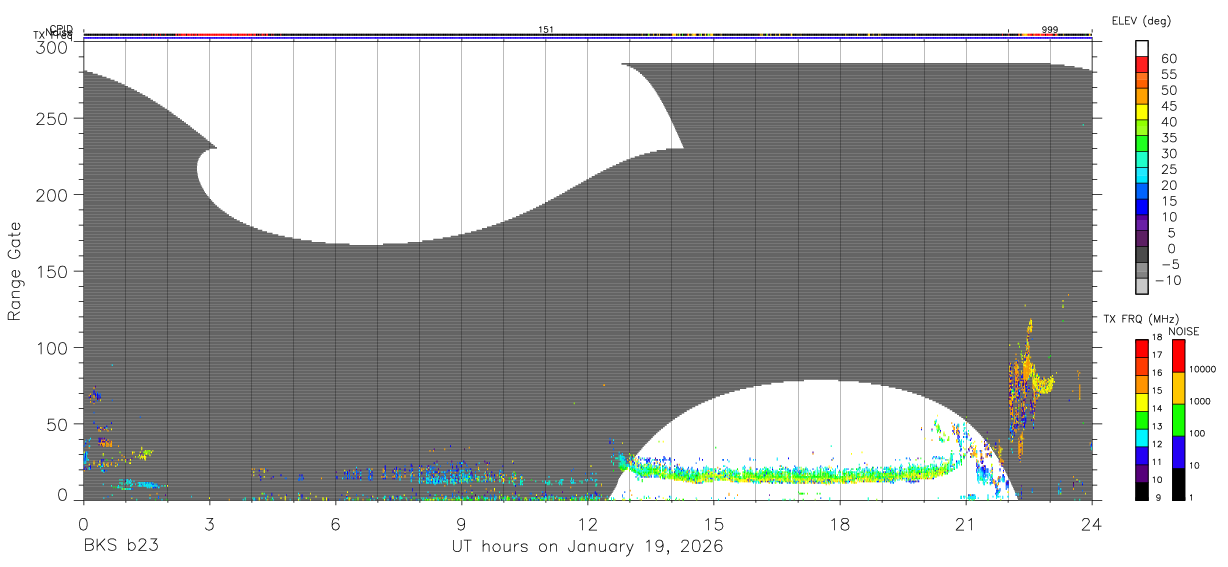
Task: Click the blue 10-100 swatch on the NOISE legend
Action: click(1178, 452)
